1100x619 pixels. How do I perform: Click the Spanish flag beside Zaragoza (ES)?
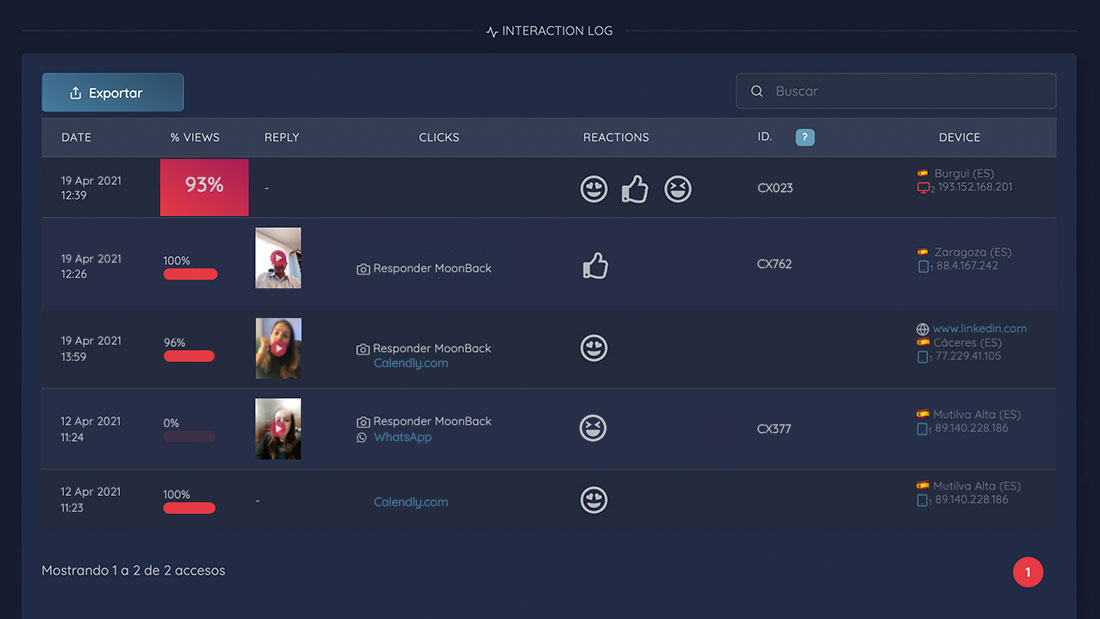923,252
